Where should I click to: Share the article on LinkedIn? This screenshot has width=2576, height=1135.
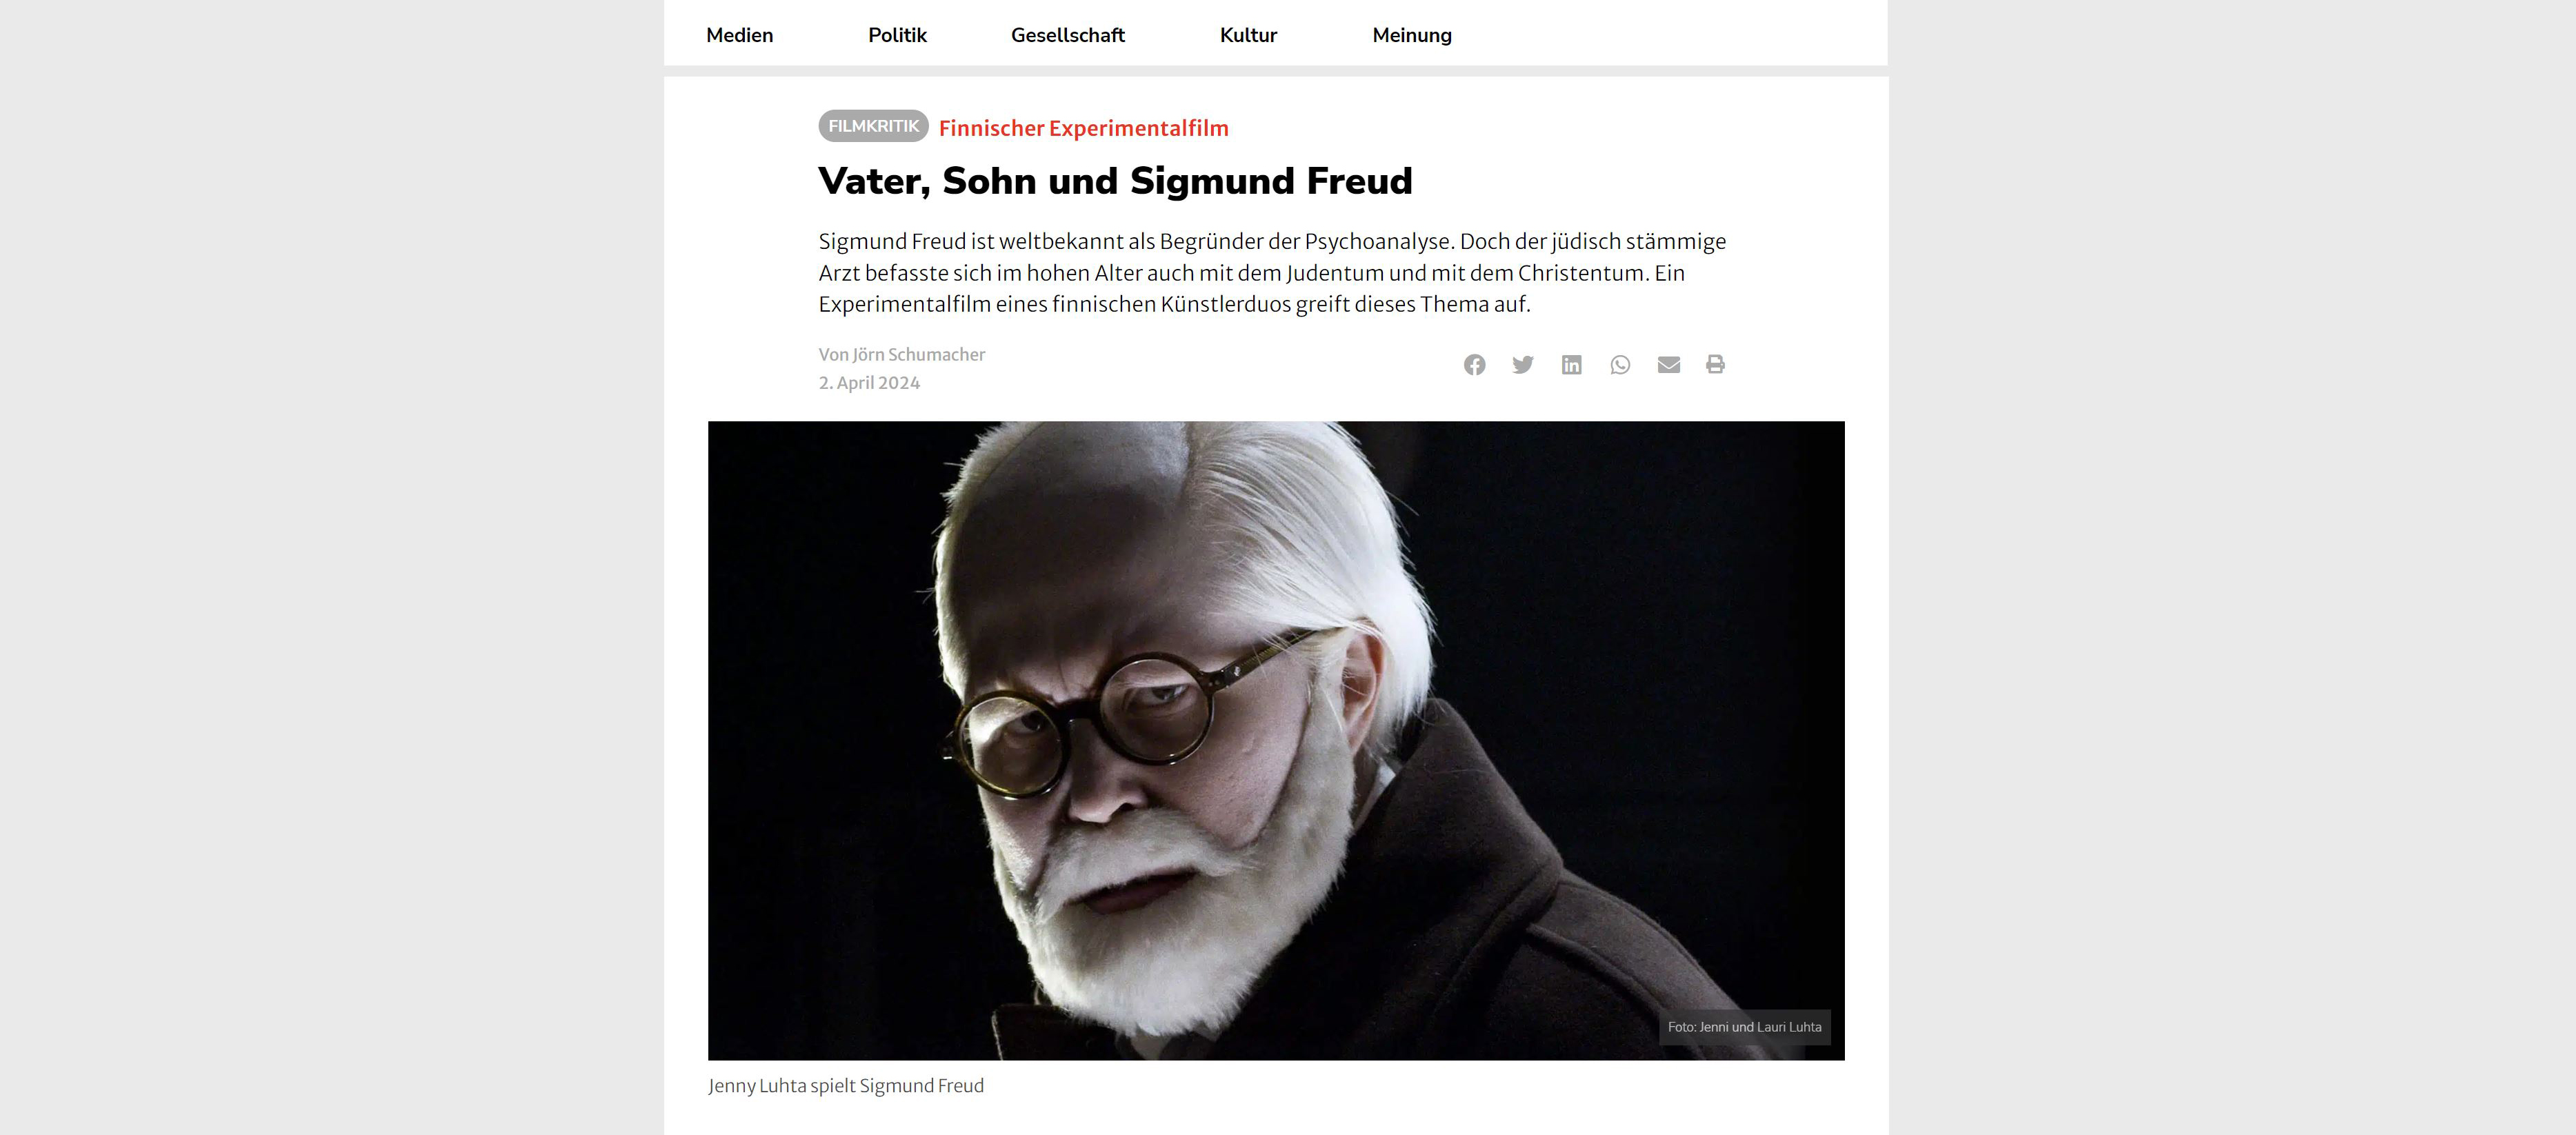click(1571, 365)
